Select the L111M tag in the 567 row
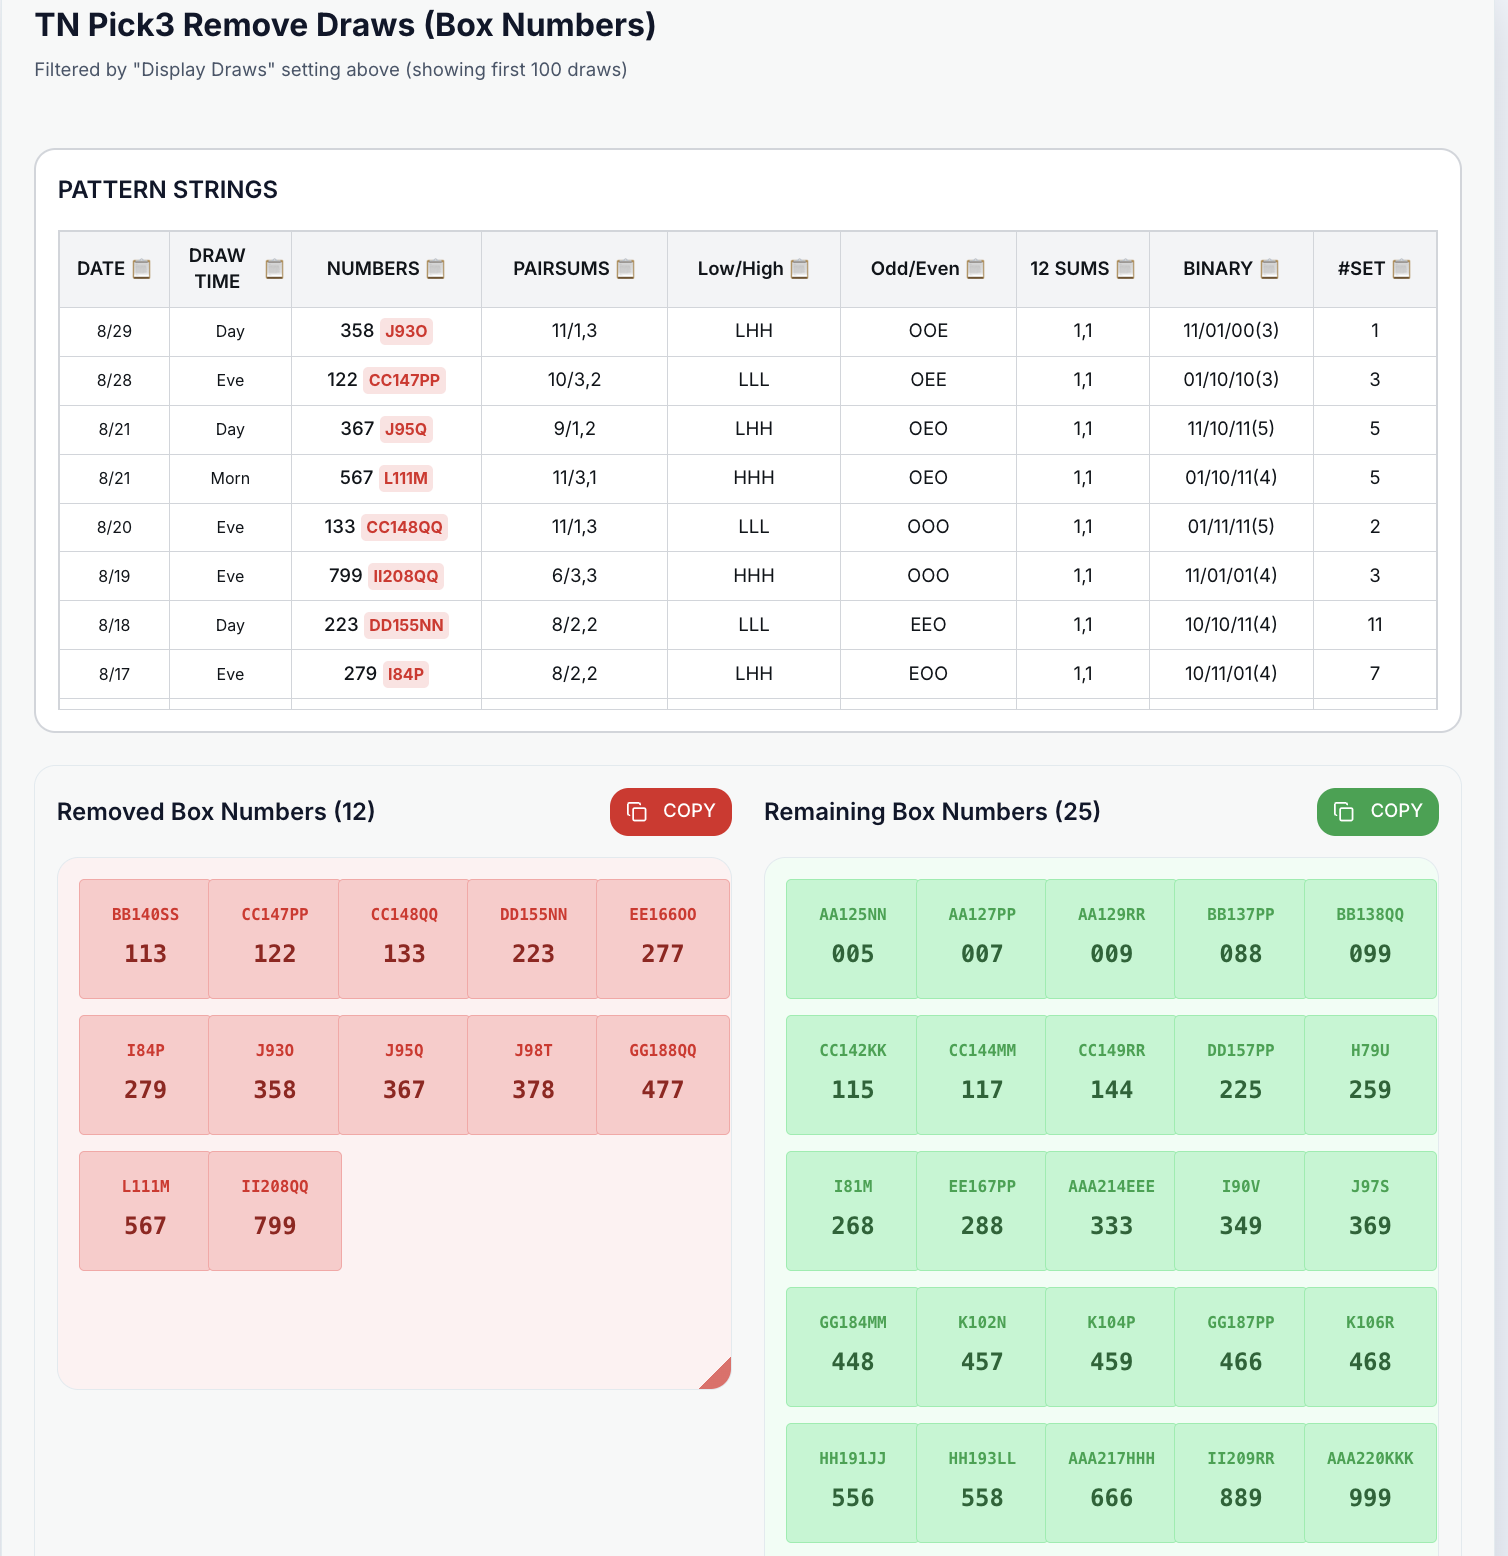 point(406,478)
